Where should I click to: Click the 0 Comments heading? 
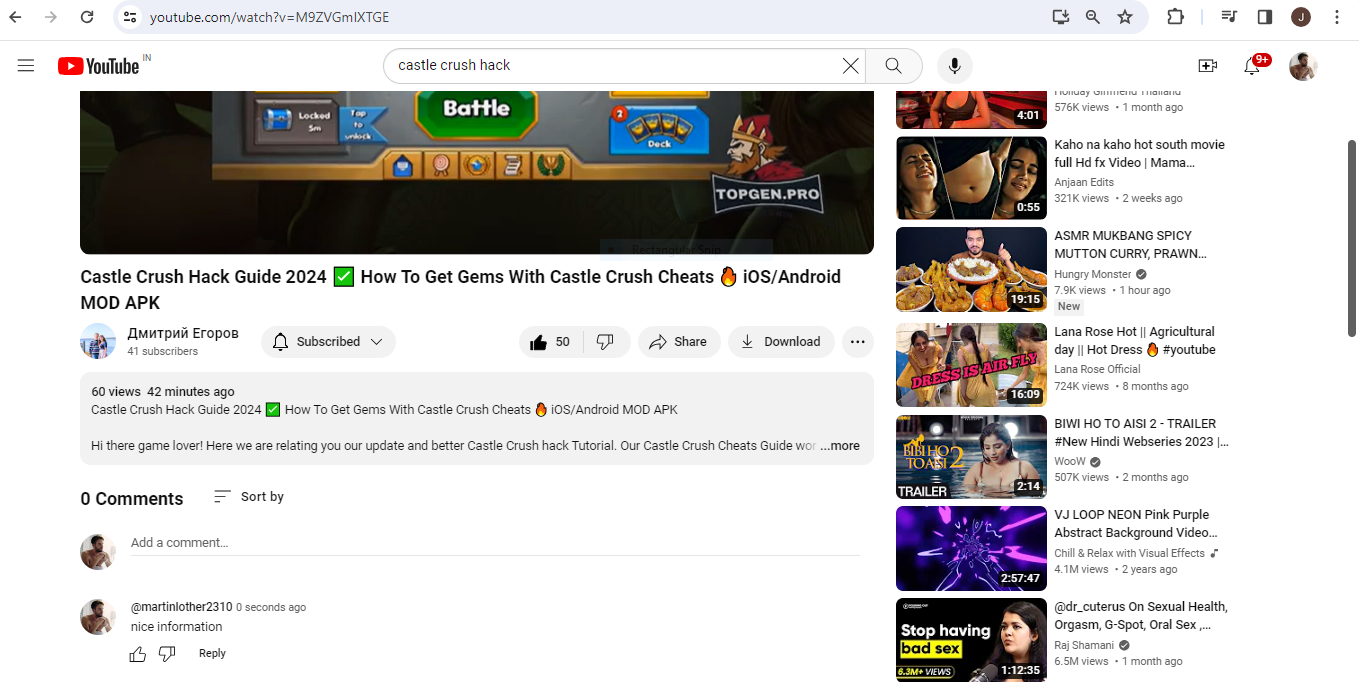click(132, 499)
